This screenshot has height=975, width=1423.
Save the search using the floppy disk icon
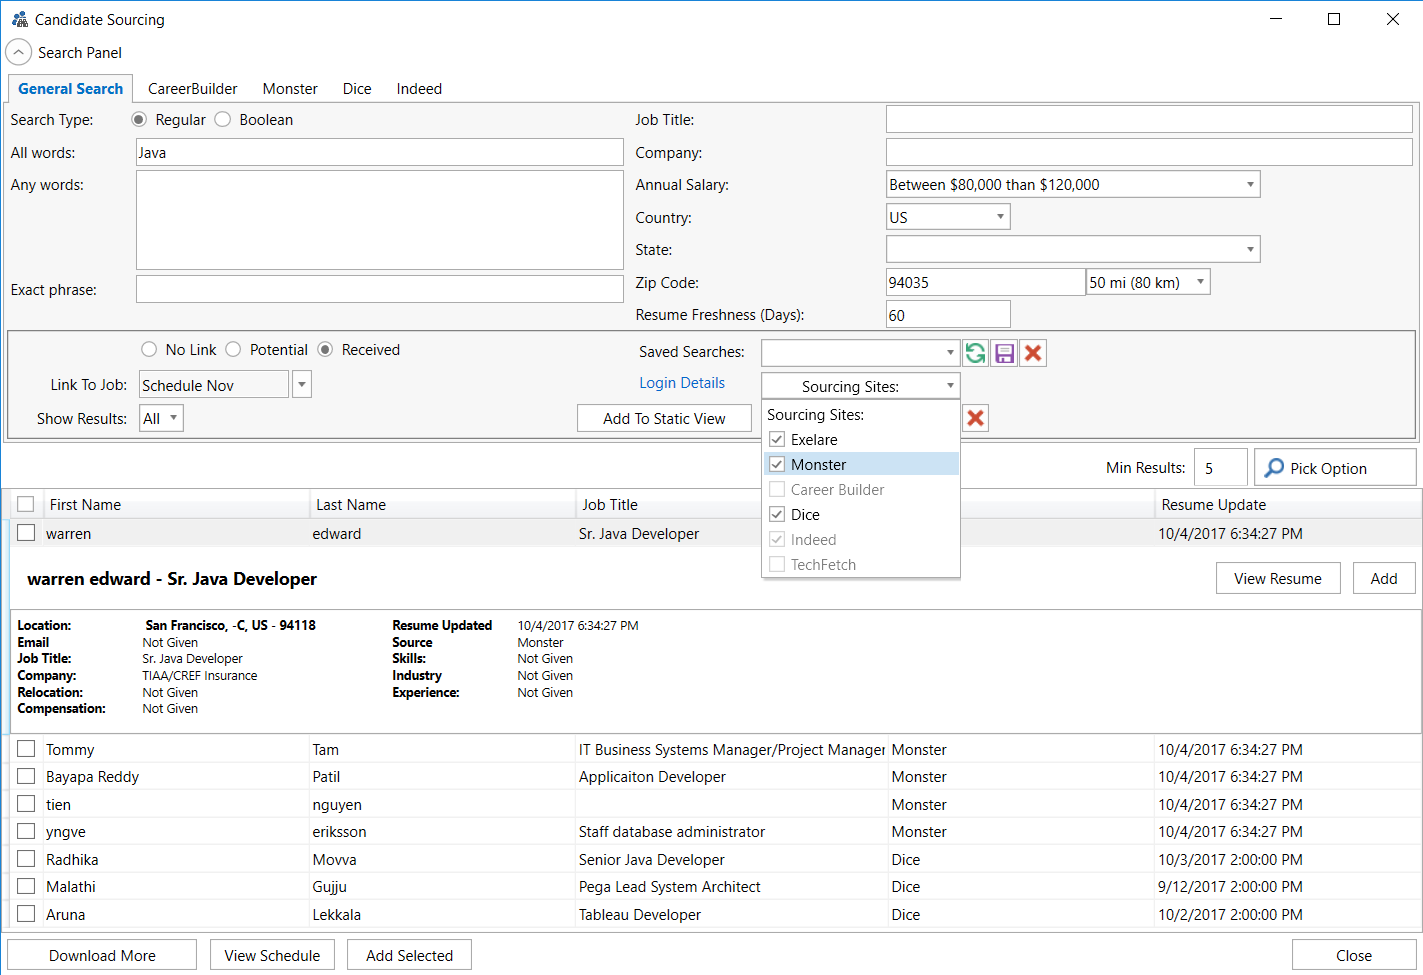pyautogui.click(x=1005, y=353)
